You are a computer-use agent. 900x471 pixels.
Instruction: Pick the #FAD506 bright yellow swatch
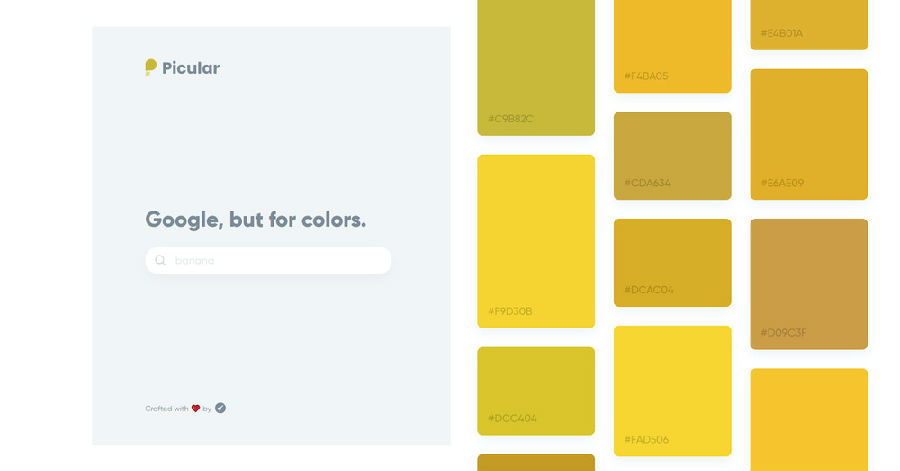672,390
